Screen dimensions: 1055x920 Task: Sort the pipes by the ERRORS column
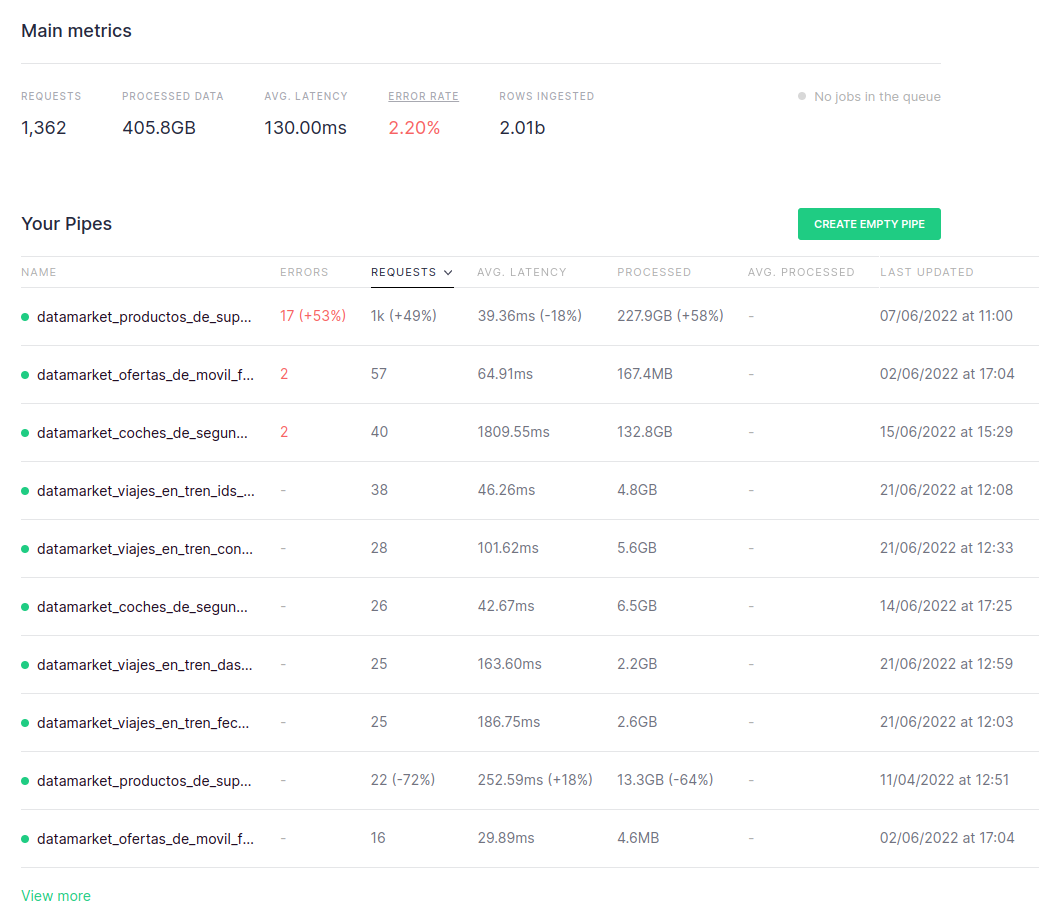[x=304, y=272]
